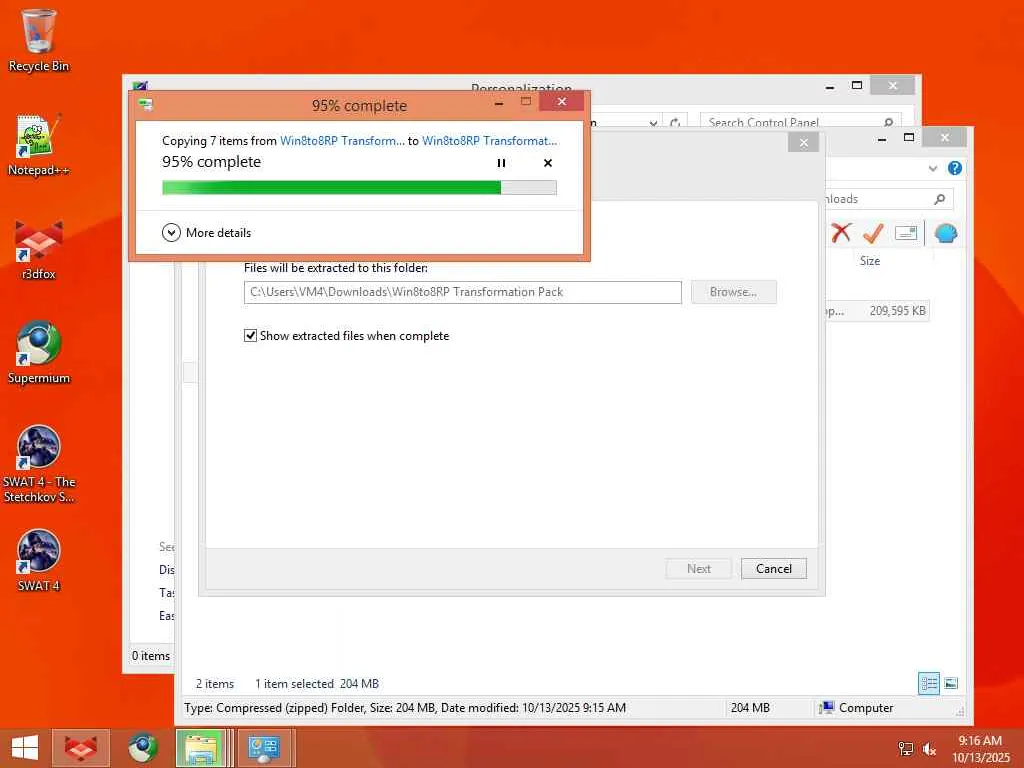Open the Recycle Bin desktop icon
1024x768 pixels.
tap(39, 40)
